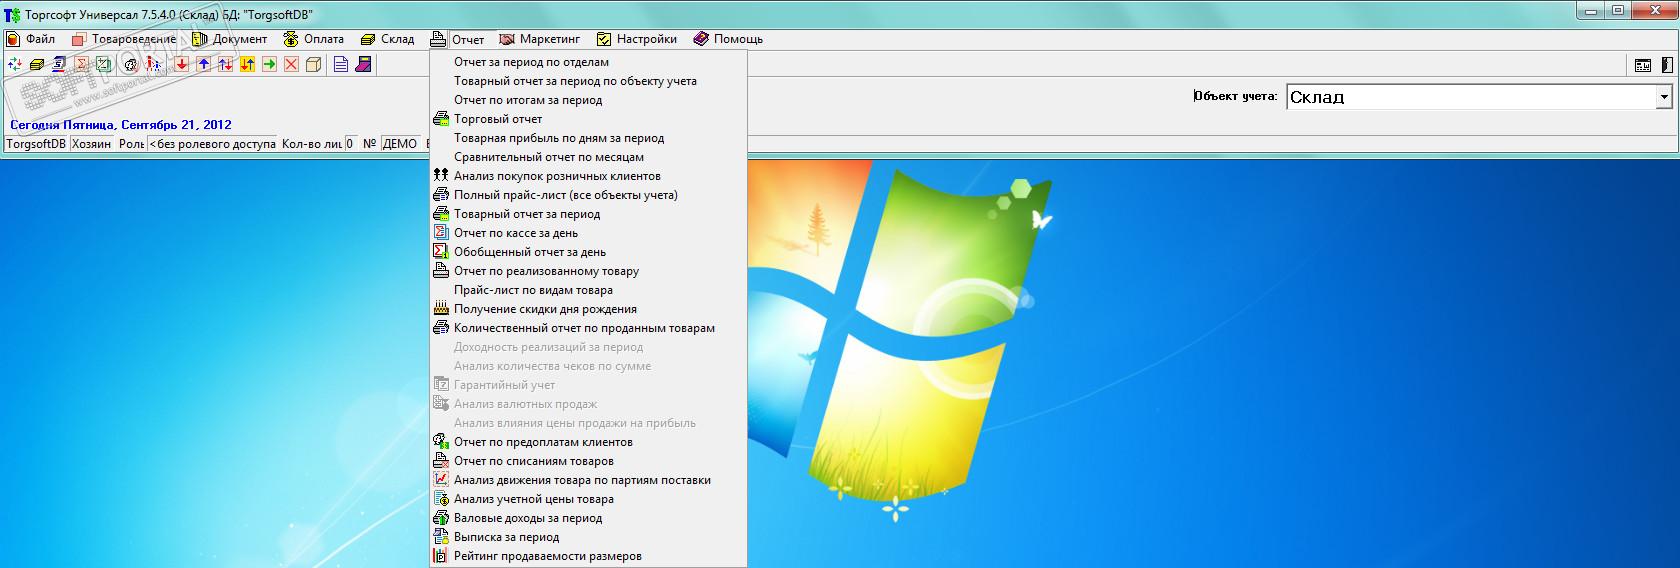Viewport: 1680px width, 568px height.
Task: Select Валовые доходы за период
Action: (588, 518)
